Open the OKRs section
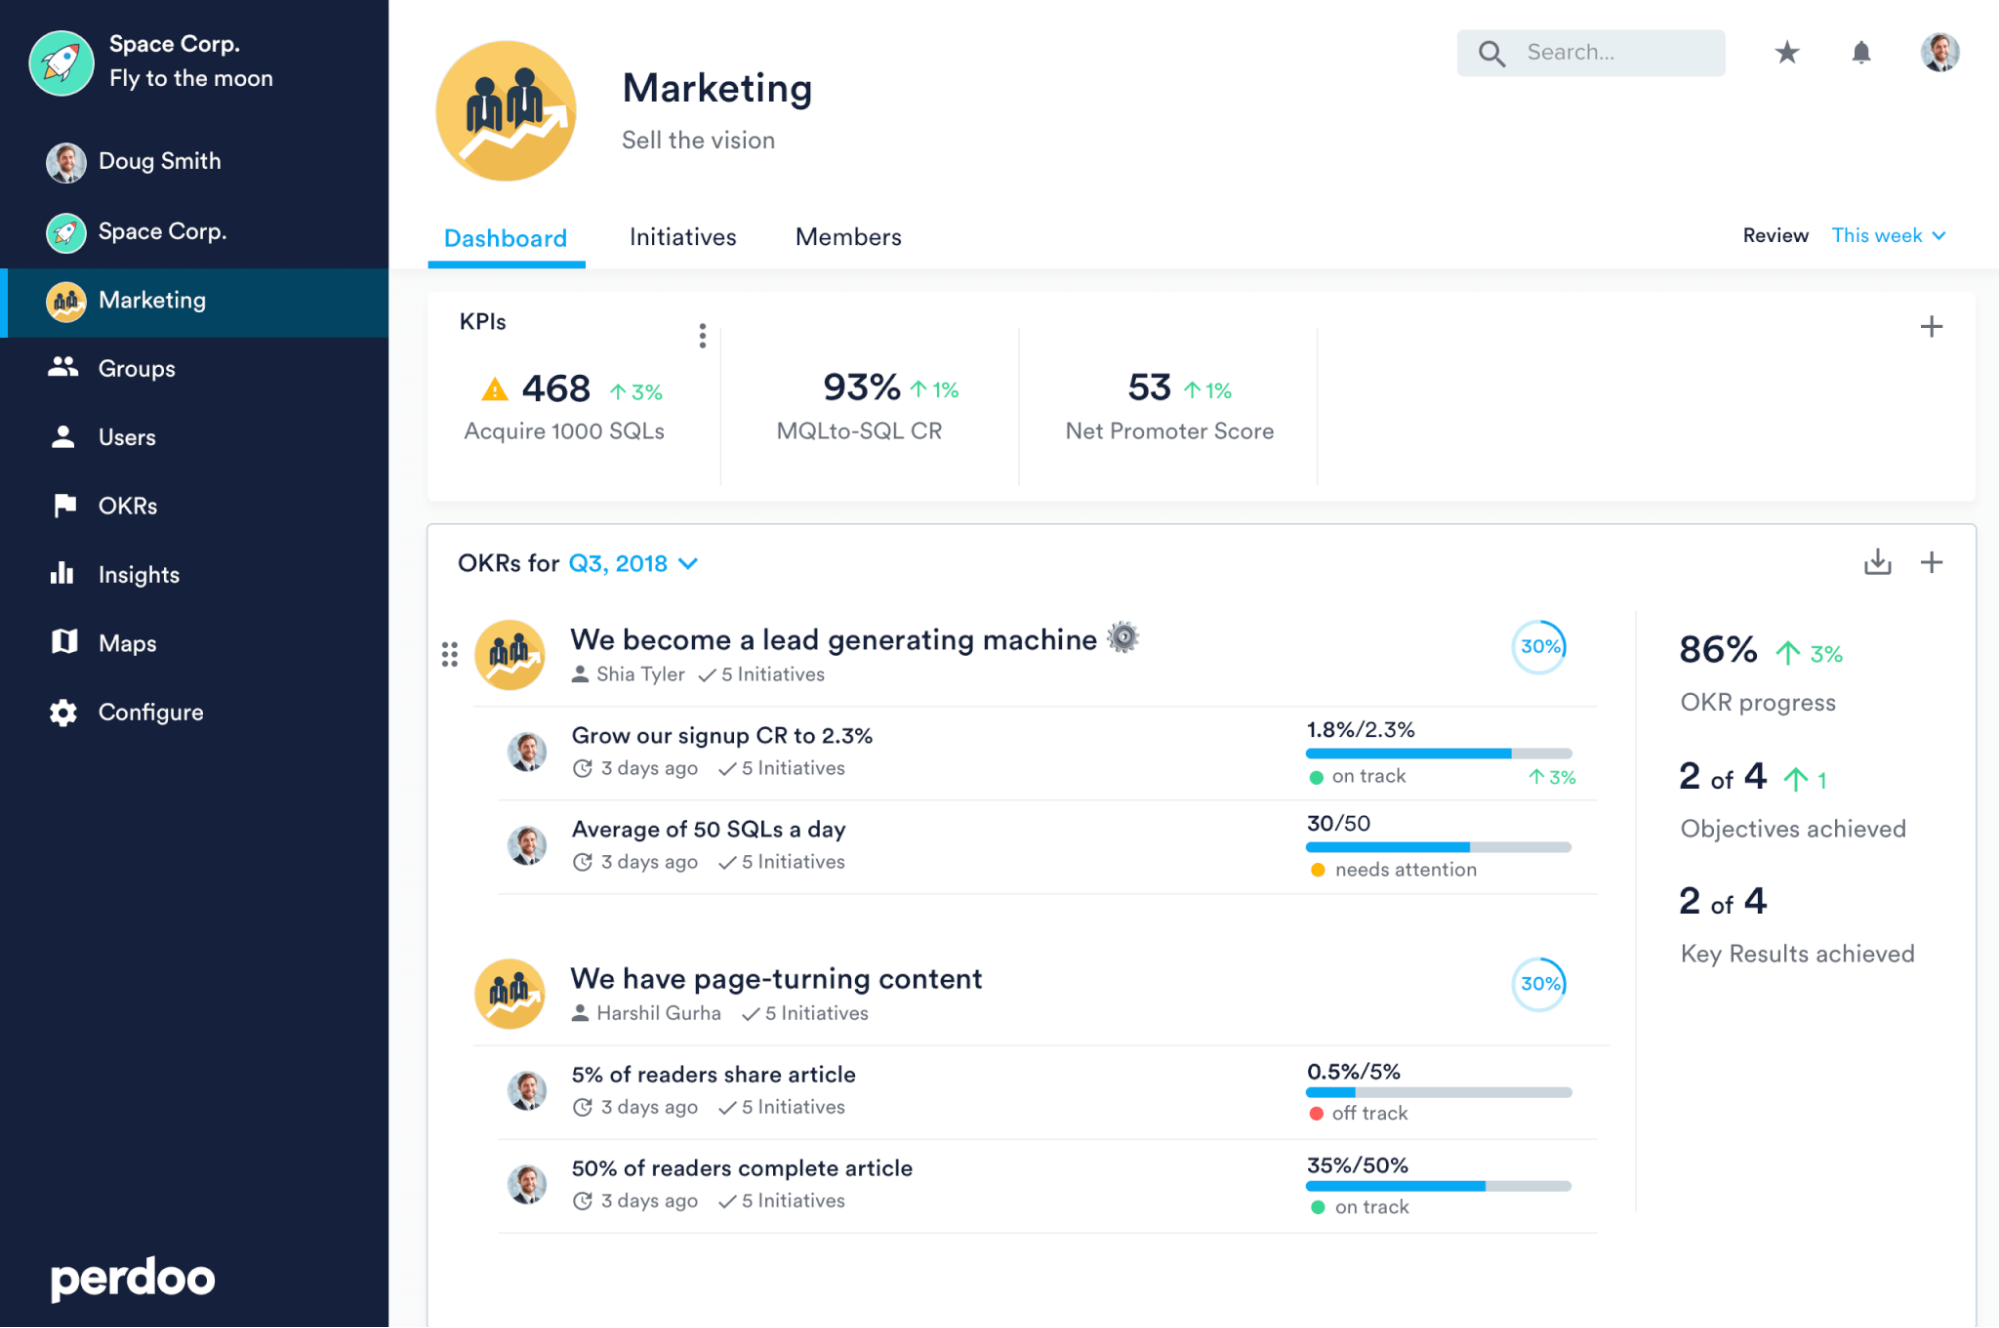 (x=126, y=505)
